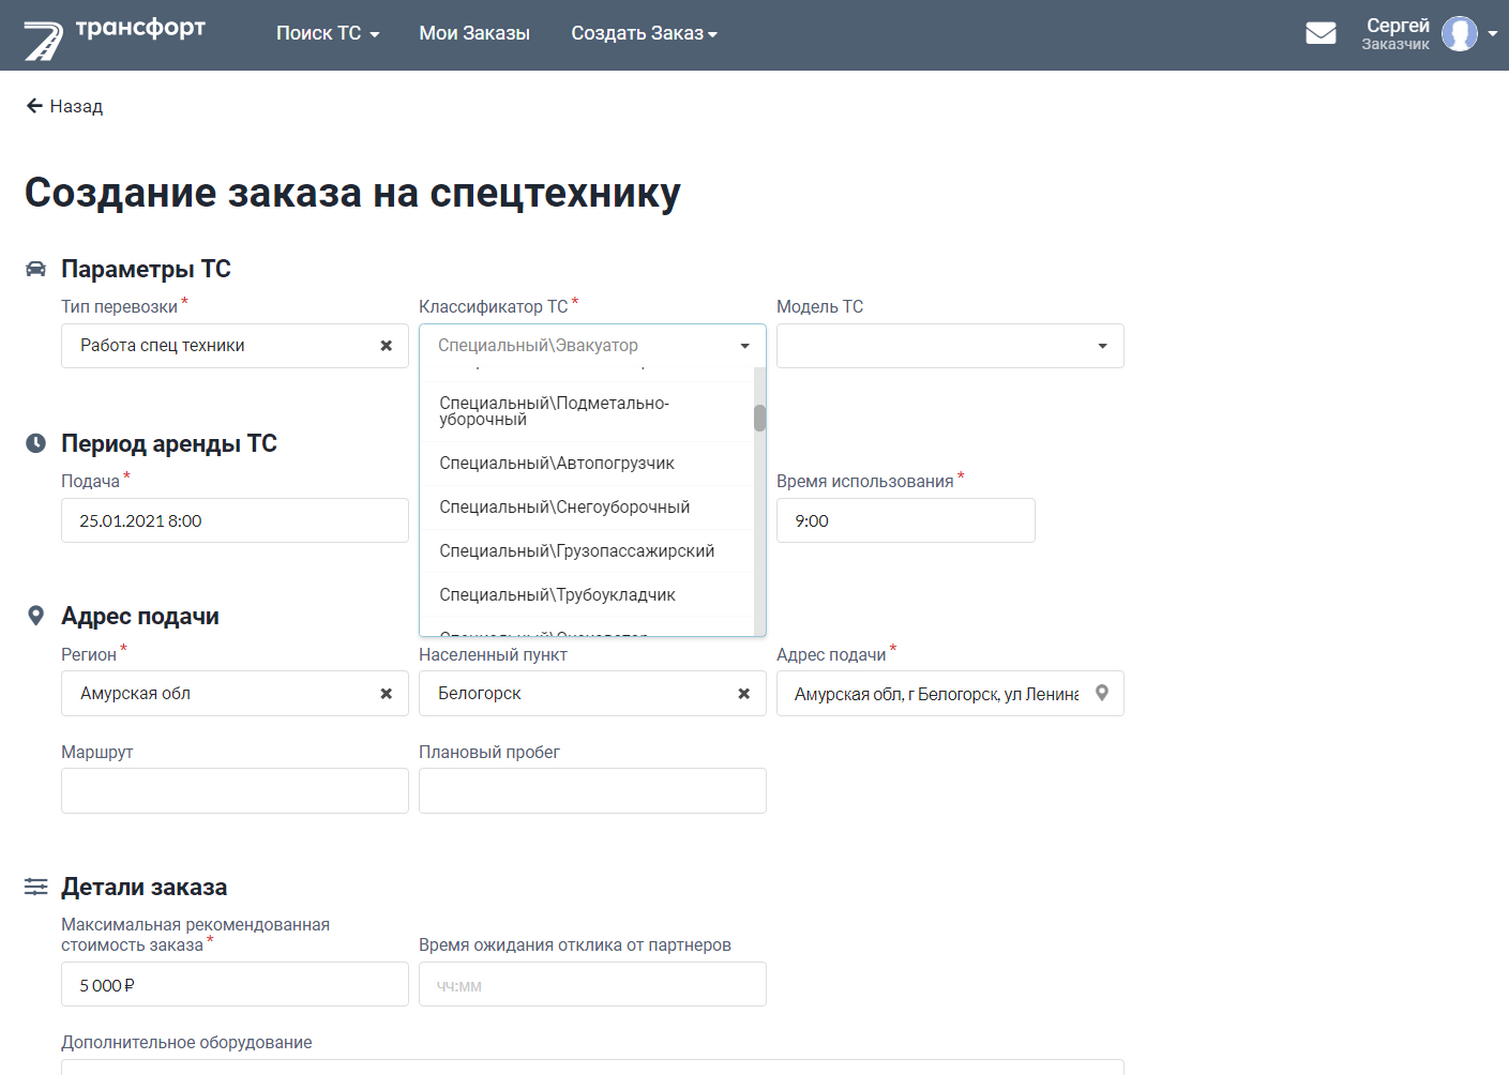The height and width of the screenshot is (1075, 1509).
Task: Open the messages envelope icon
Action: click(1320, 33)
